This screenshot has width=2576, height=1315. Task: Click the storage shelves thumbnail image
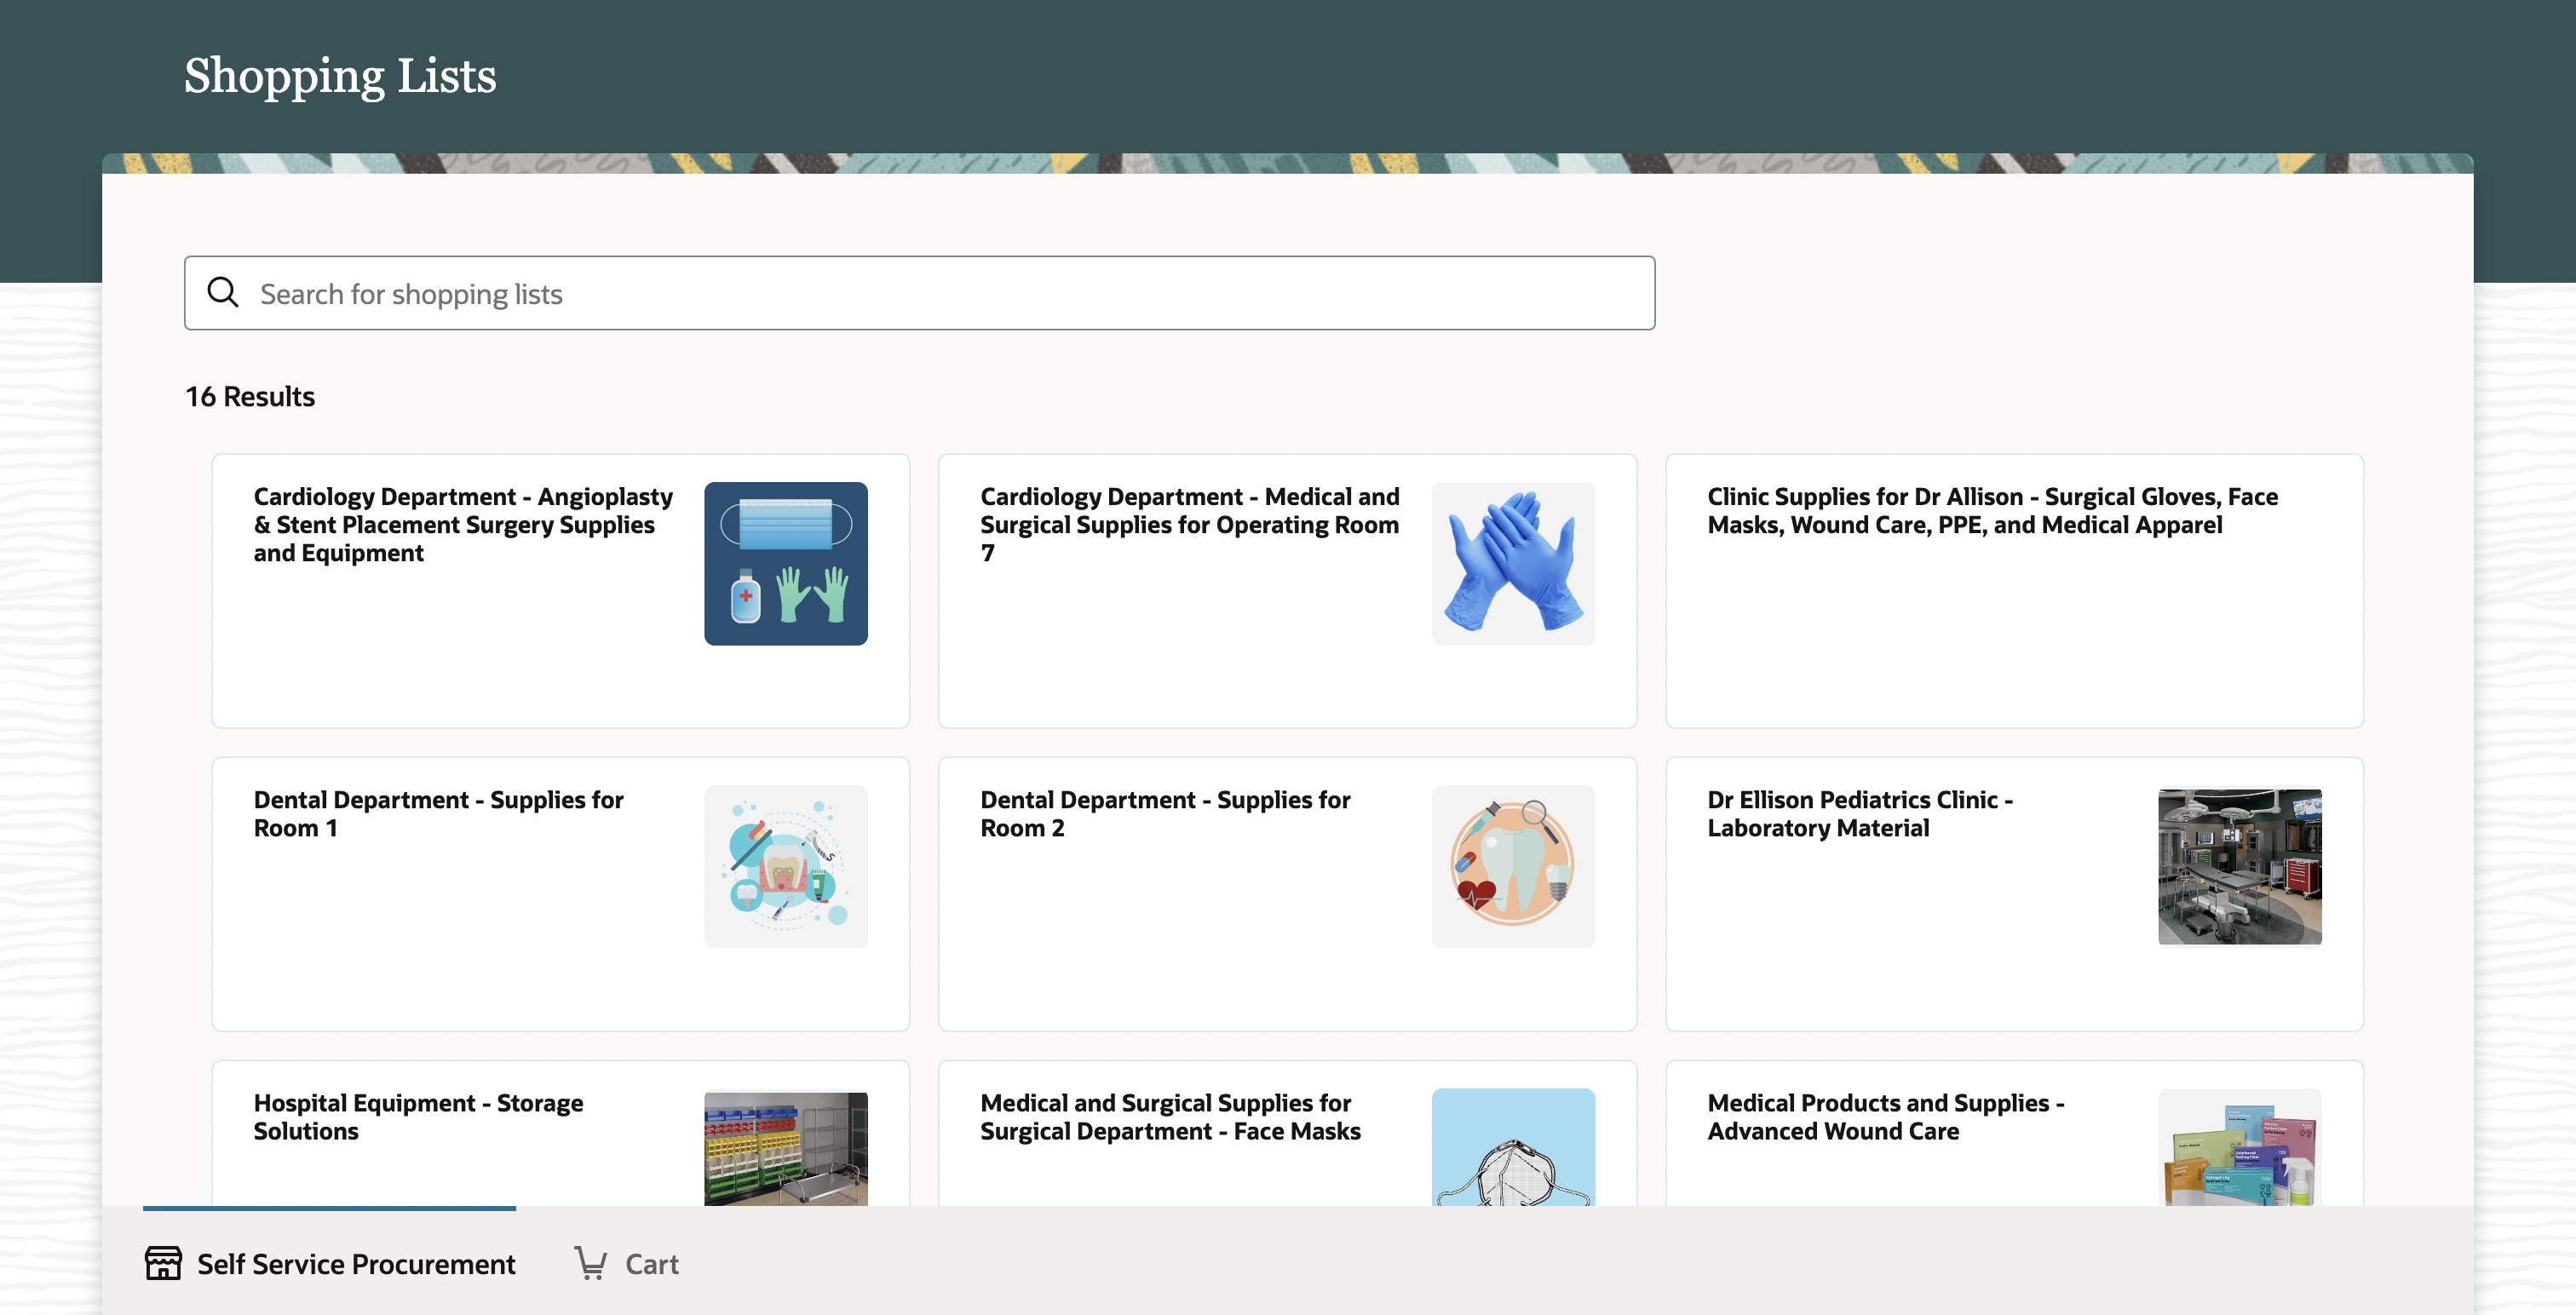(x=785, y=1147)
